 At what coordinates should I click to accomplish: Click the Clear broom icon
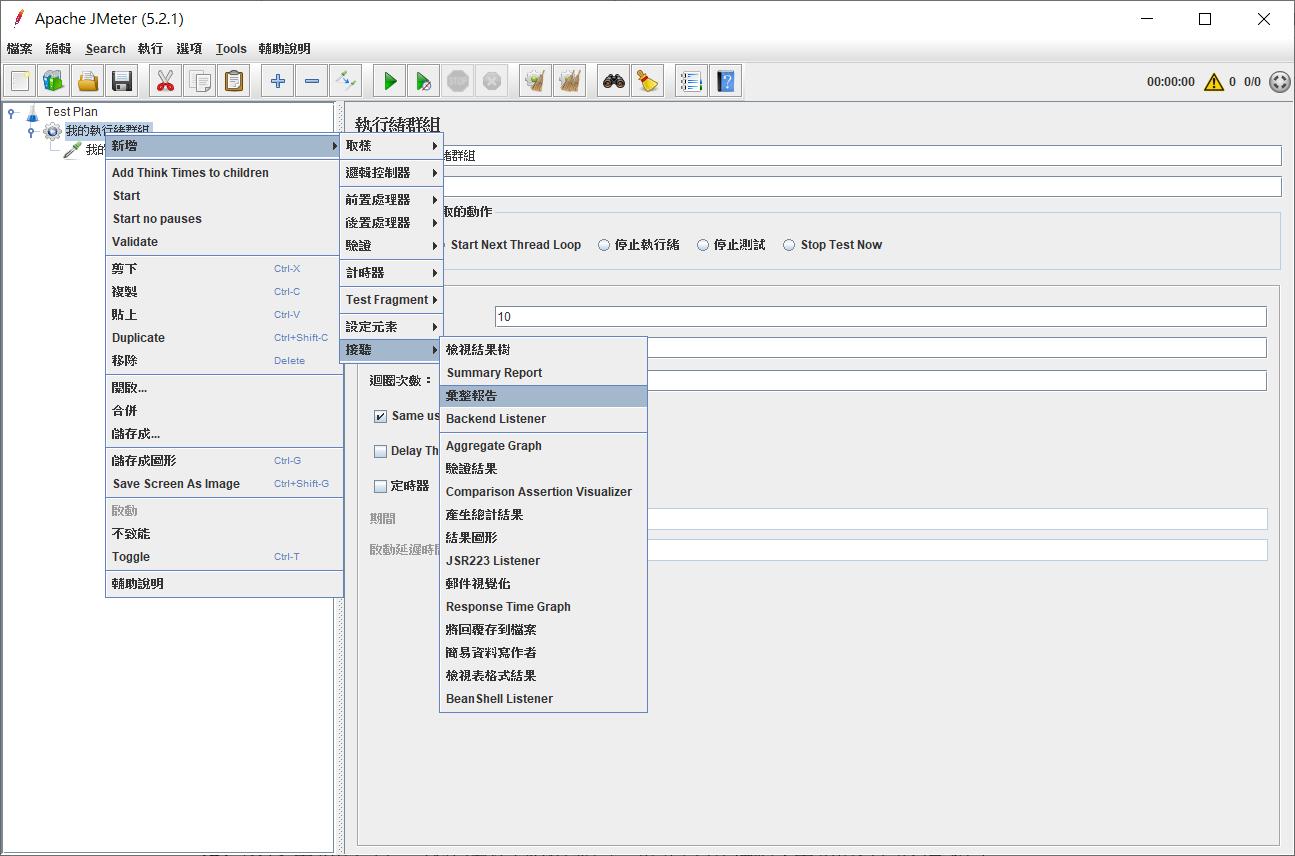[x=536, y=81]
